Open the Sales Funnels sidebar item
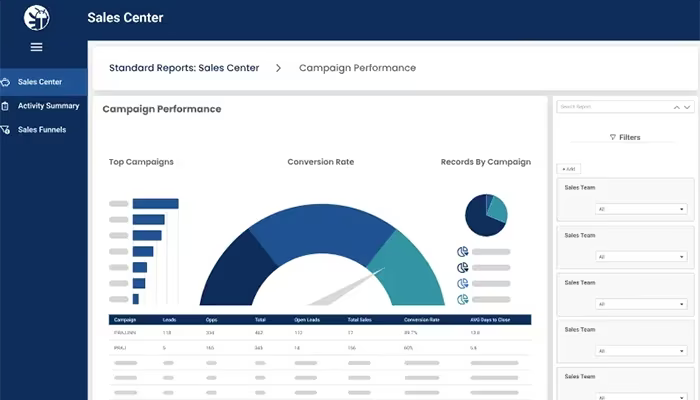The image size is (700, 400). point(44,130)
